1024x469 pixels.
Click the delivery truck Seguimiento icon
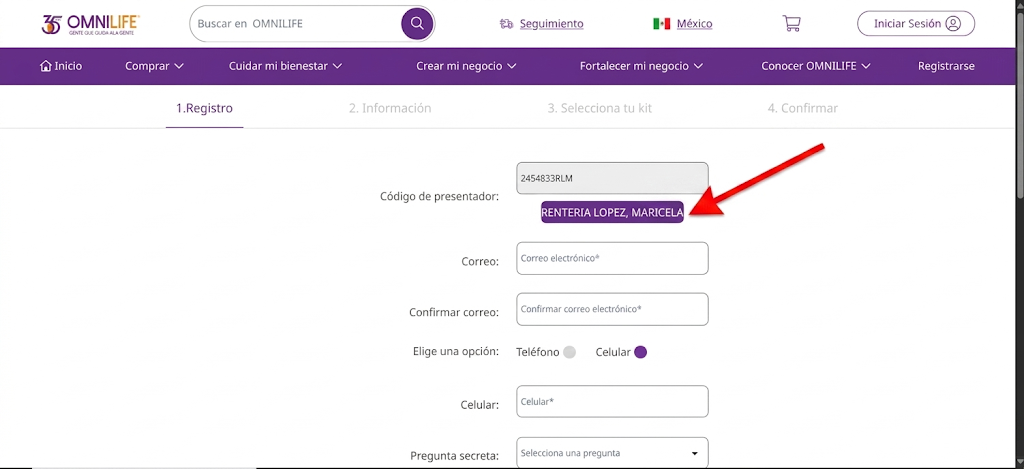[506, 24]
